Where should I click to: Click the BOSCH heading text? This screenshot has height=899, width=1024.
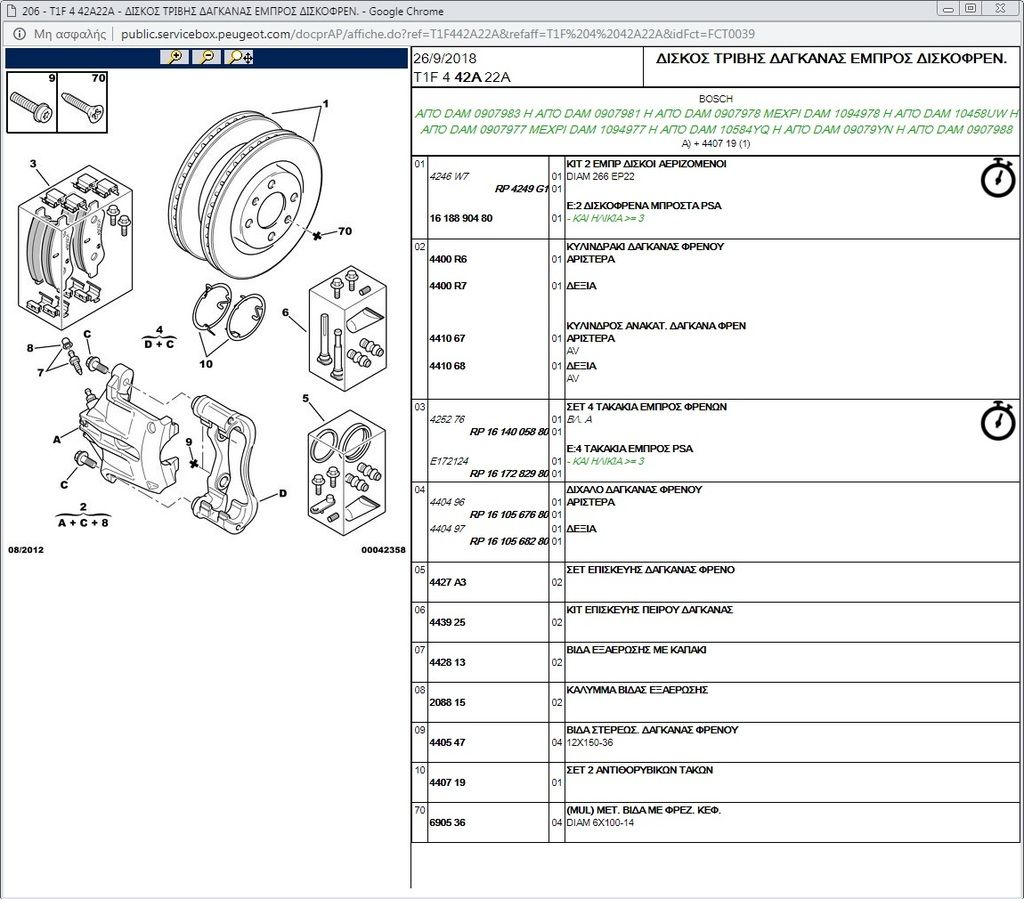[716, 99]
